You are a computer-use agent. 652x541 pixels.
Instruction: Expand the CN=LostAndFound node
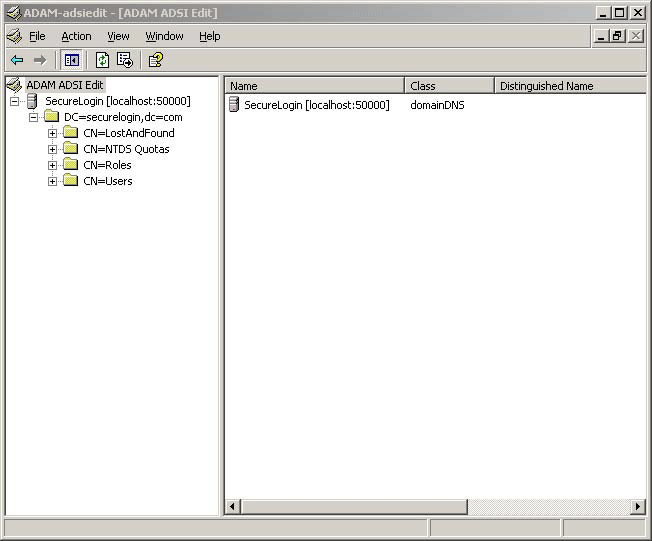tap(52, 133)
